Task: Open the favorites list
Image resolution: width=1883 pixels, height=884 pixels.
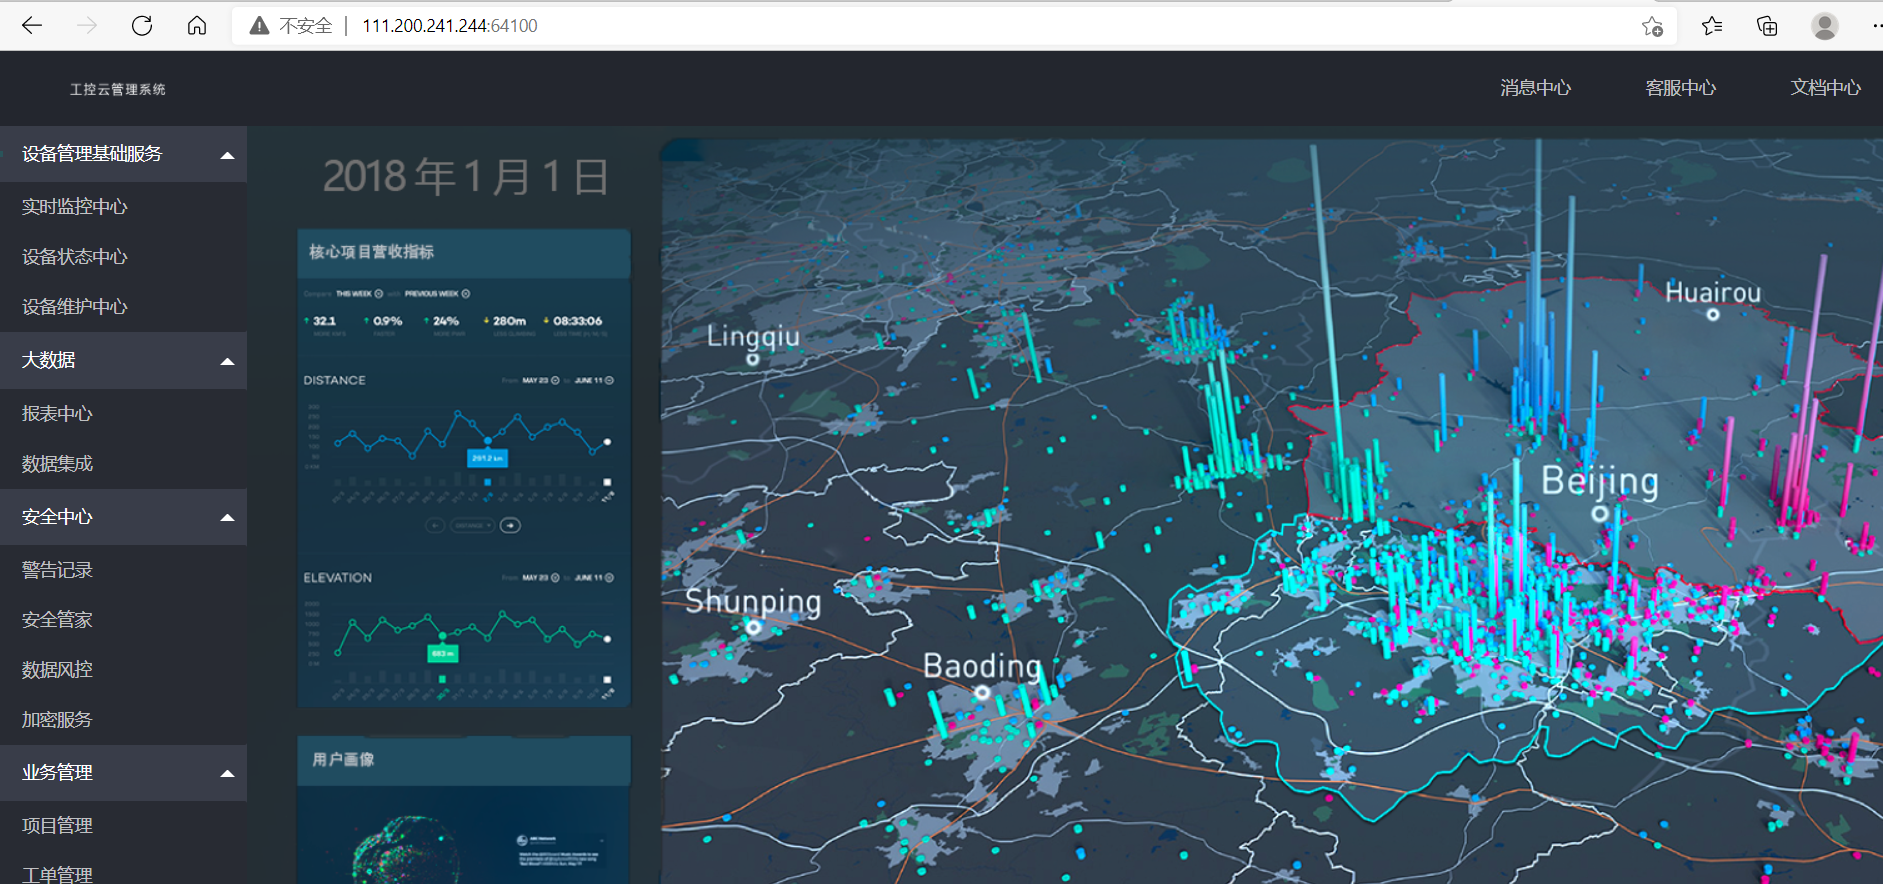Action: pyautogui.click(x=1712, y=26)
